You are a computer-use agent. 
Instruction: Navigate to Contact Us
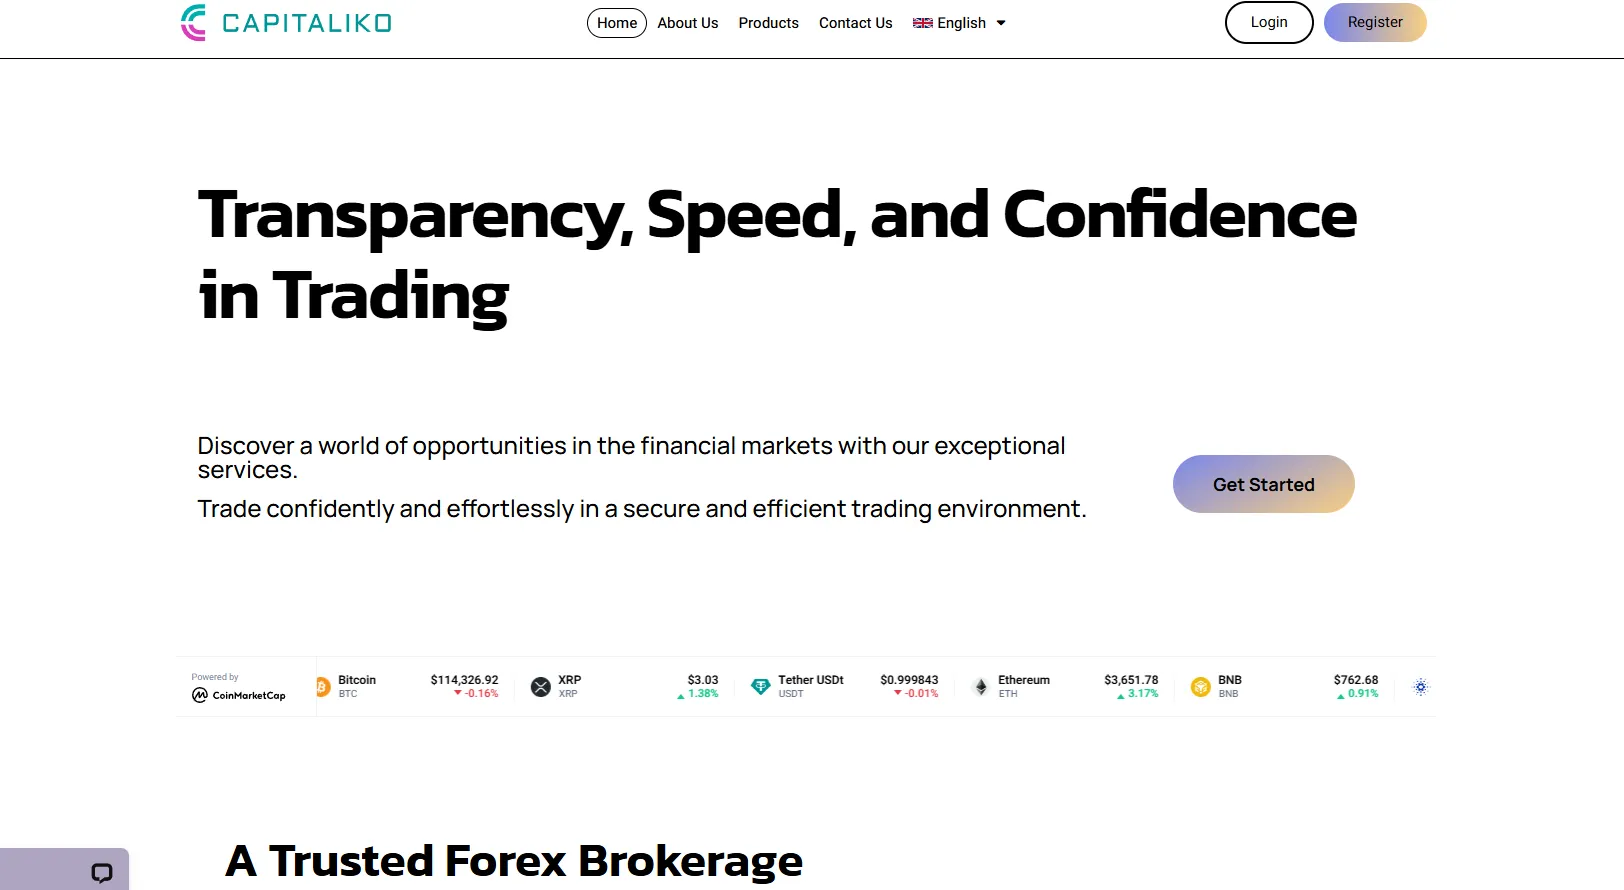tap(855, 23)
